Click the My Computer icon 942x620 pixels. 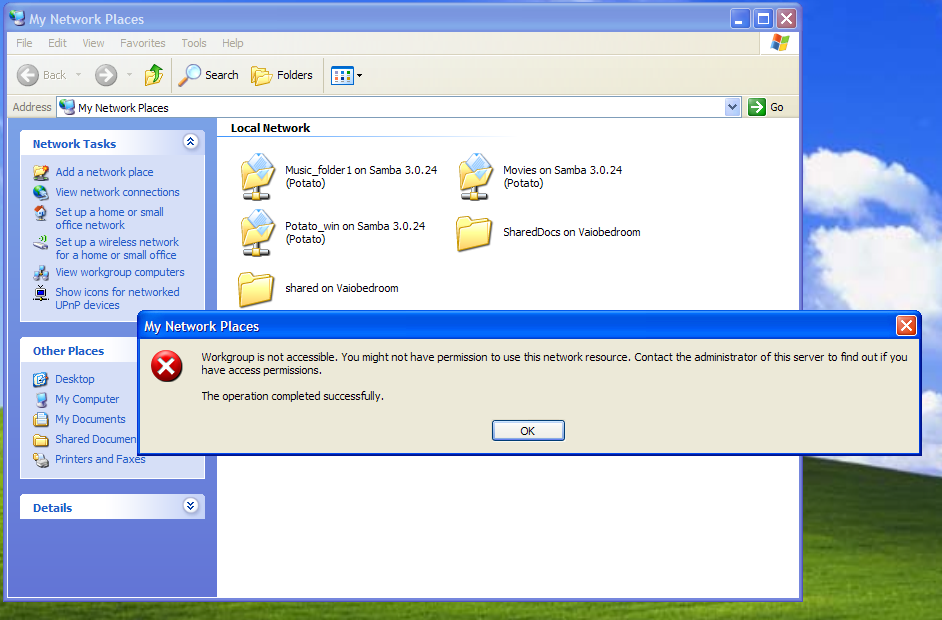click(41, 400)
